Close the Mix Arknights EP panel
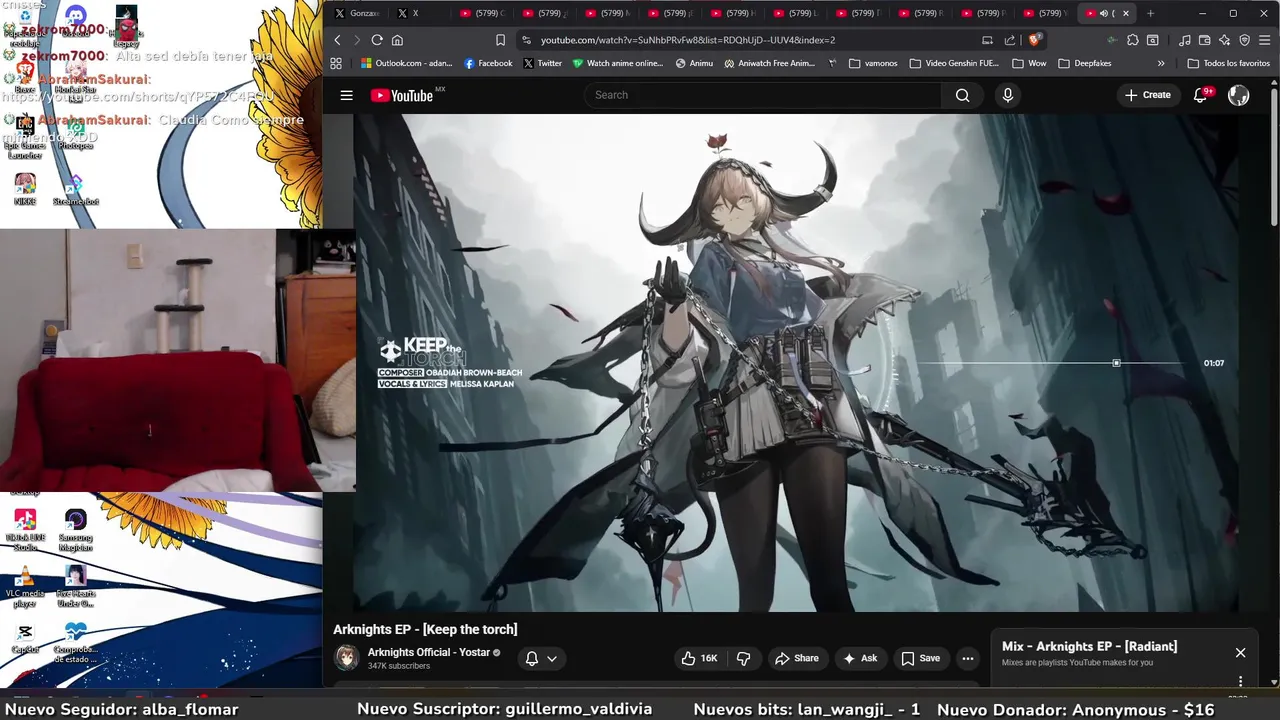The width and height of the screenshot is (1280, 720). [1240, 653]
